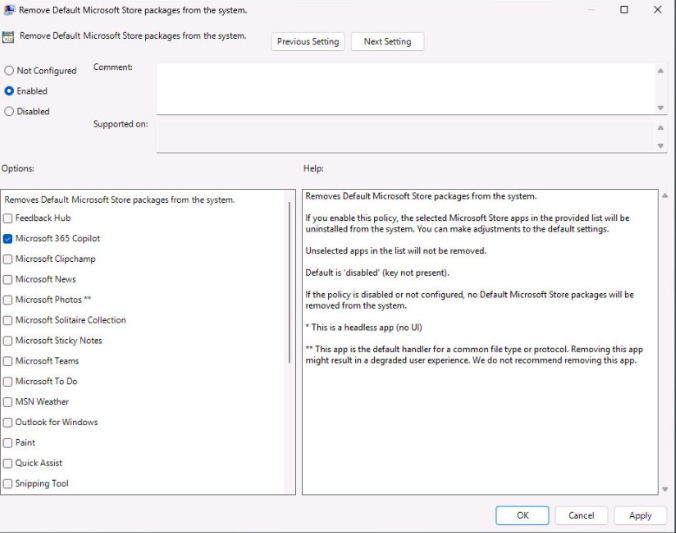Check the Microsoft Sticky Notes checkbox
This screenshot has width=676, height=533.
click(x=8, y=341)
